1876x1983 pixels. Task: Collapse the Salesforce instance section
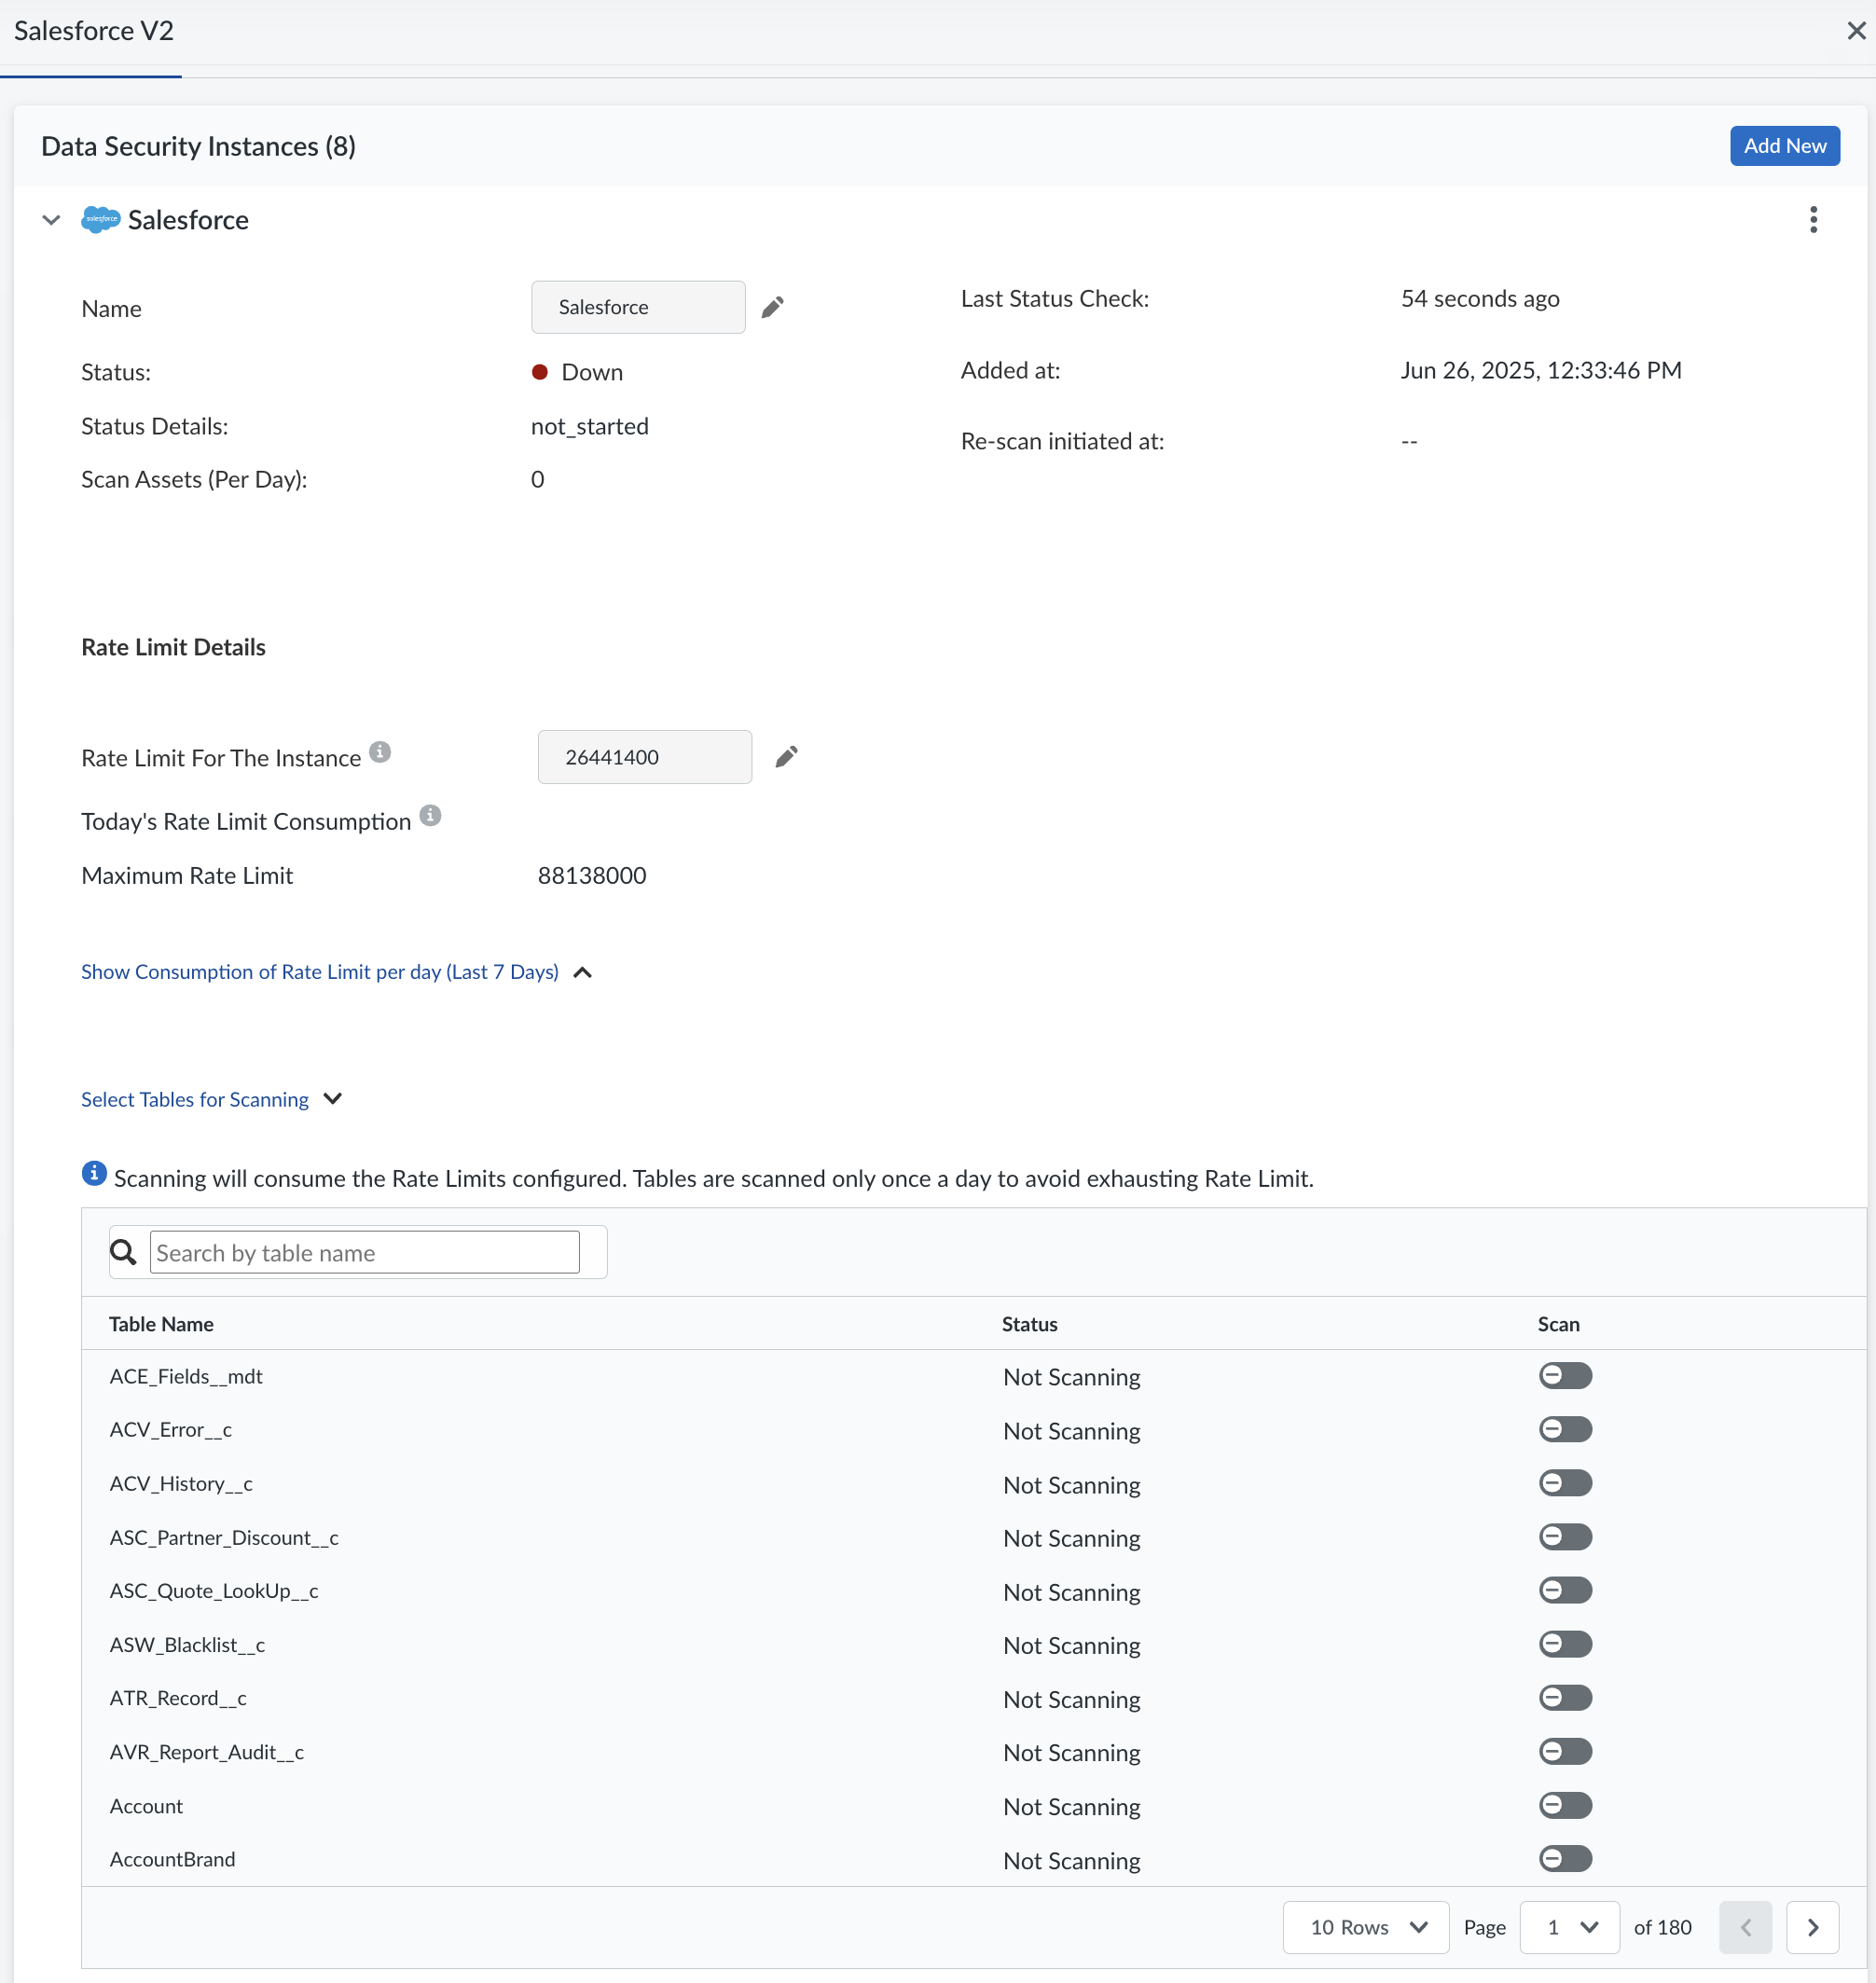coord(51,220)
